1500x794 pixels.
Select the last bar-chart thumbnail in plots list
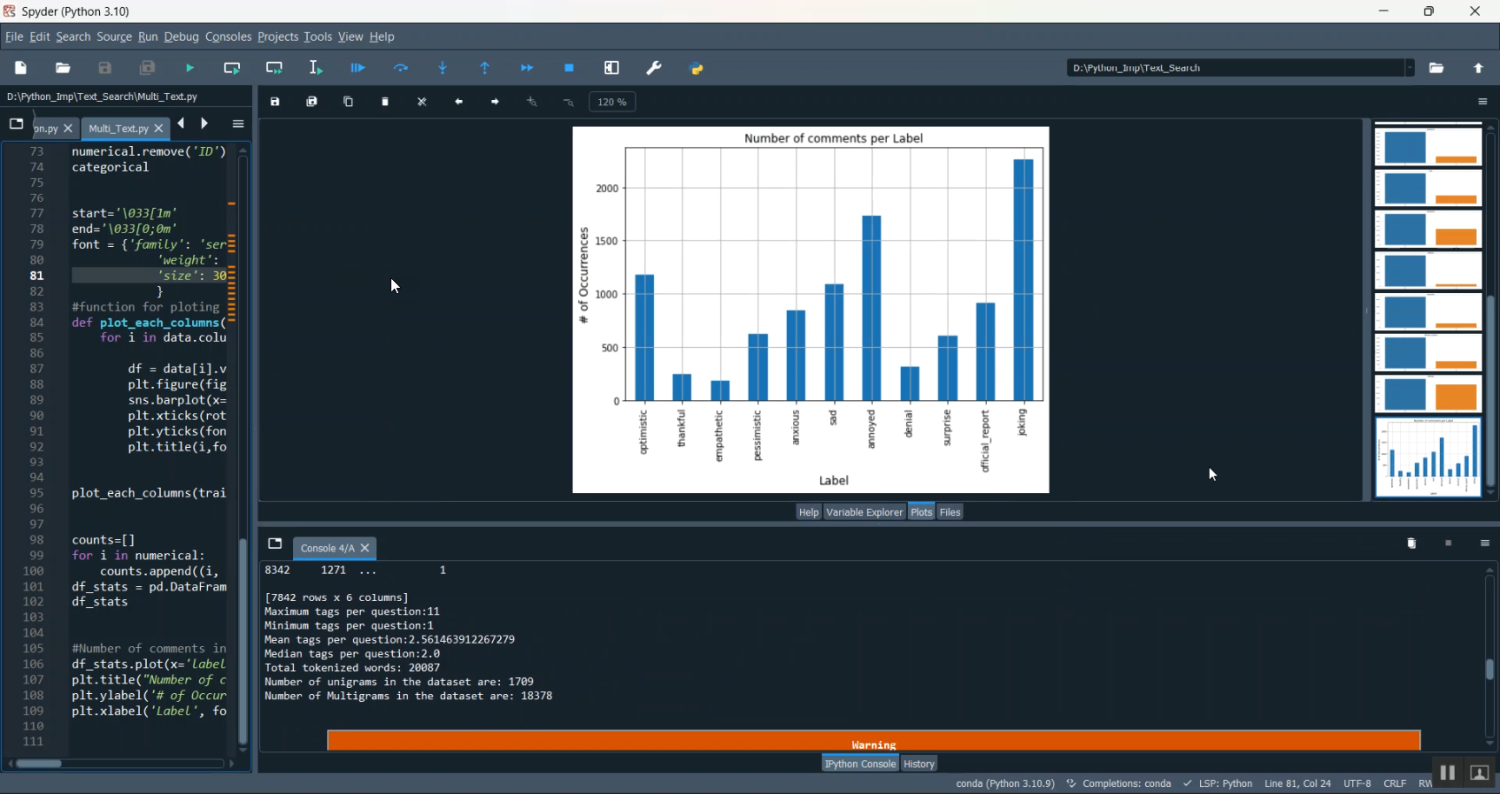point(1427,457)
